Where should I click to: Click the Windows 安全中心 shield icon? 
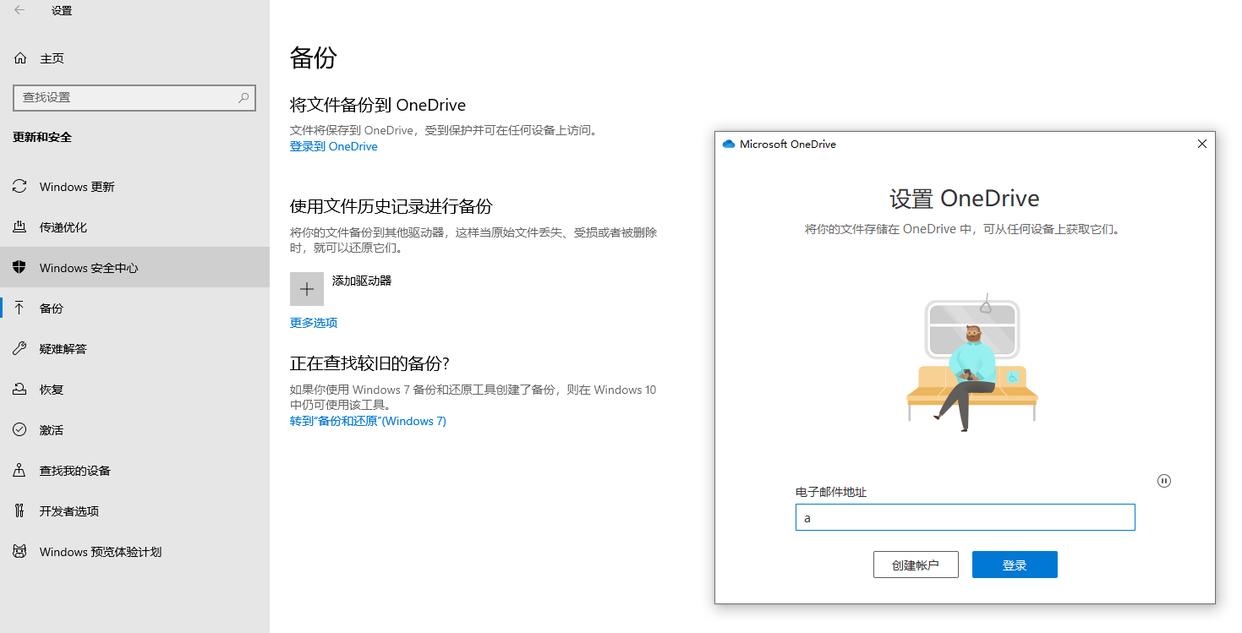[x=19, y=268]
